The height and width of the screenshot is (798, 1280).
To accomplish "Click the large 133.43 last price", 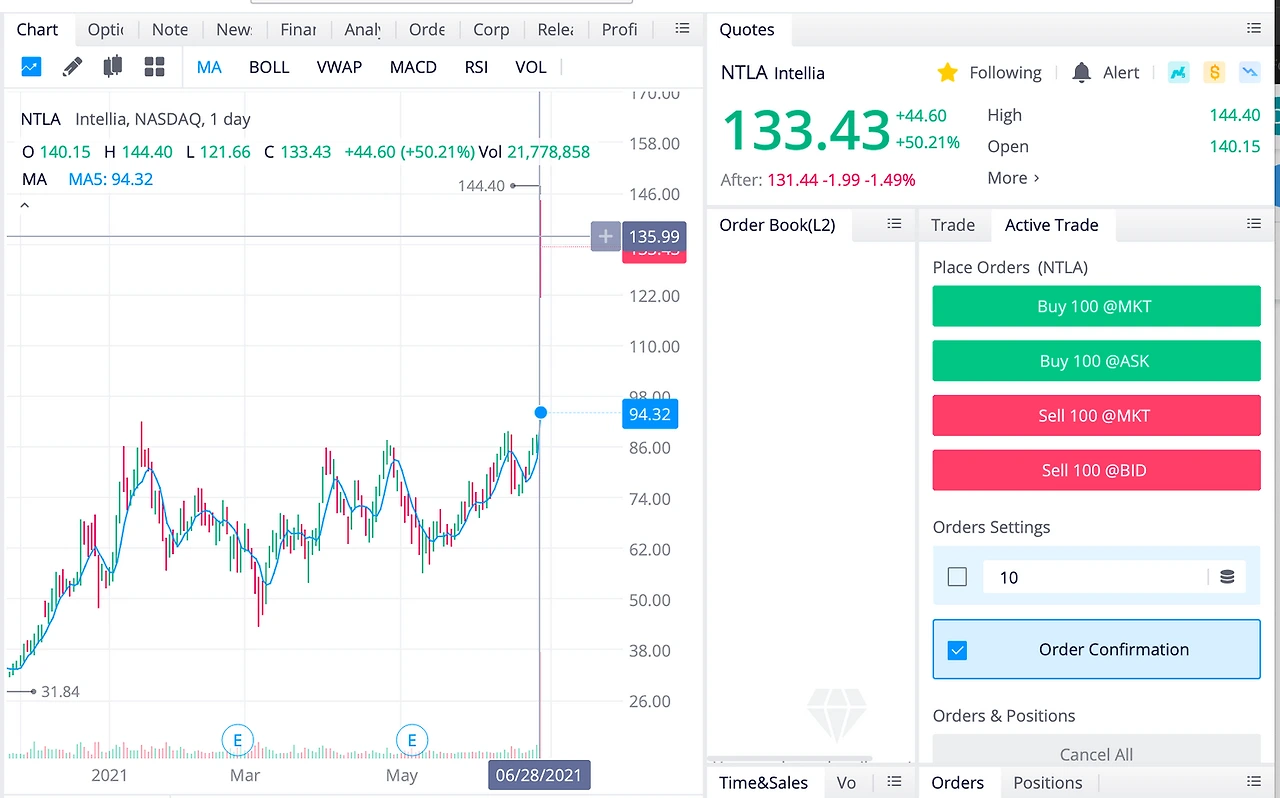I will click(805, 131).
